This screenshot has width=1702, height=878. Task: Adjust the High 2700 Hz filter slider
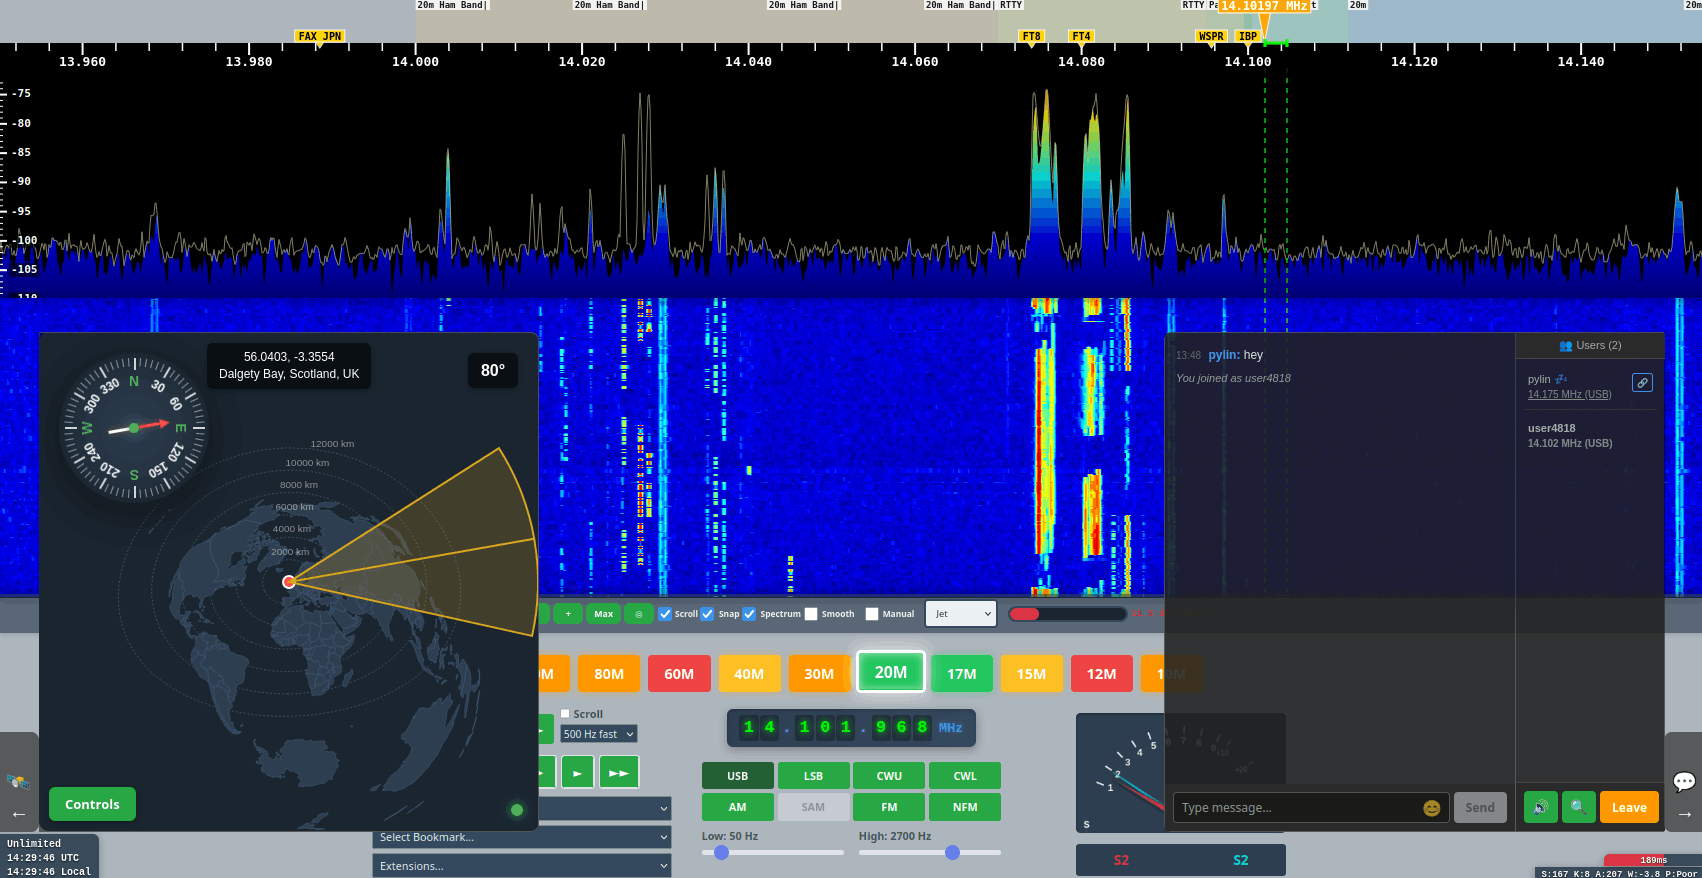tap(952, 853)
